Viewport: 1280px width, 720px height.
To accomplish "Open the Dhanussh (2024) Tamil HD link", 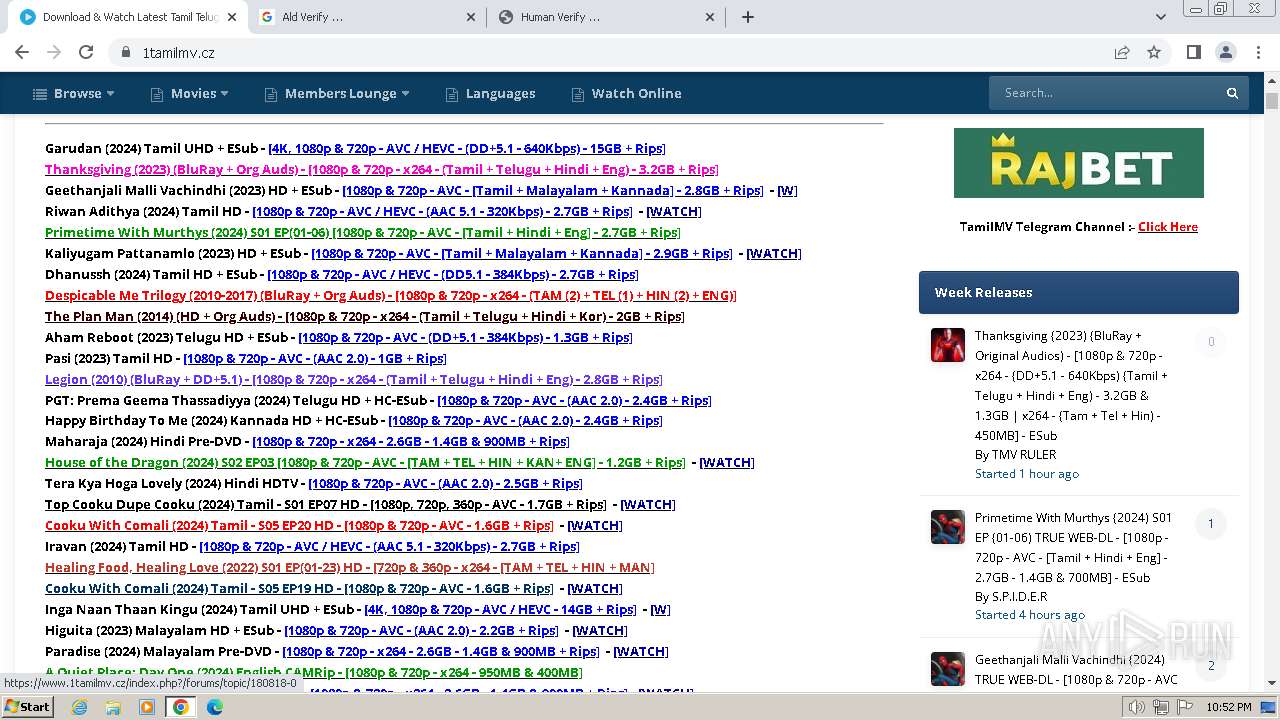I will [452, 274].
